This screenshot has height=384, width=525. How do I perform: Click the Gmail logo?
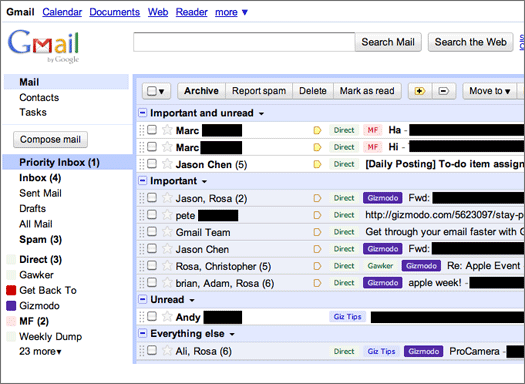click(x=44, y=46)
